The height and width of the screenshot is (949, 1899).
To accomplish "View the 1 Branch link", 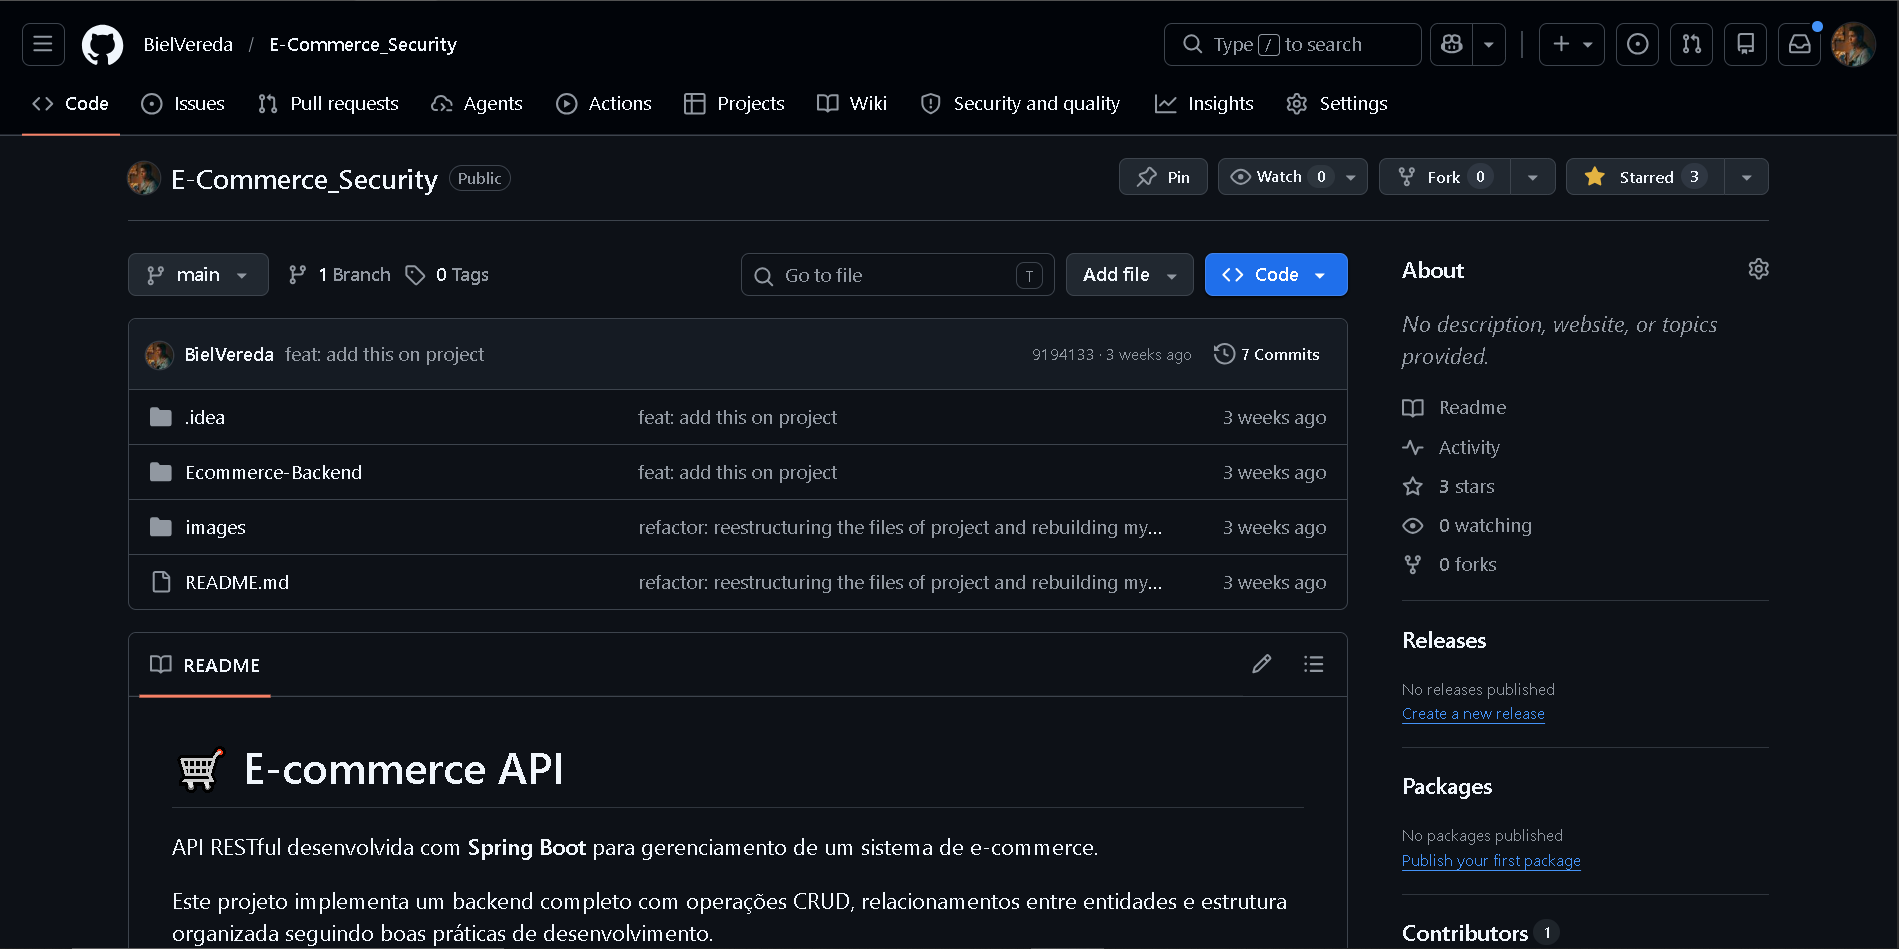I will coord(340,275).
